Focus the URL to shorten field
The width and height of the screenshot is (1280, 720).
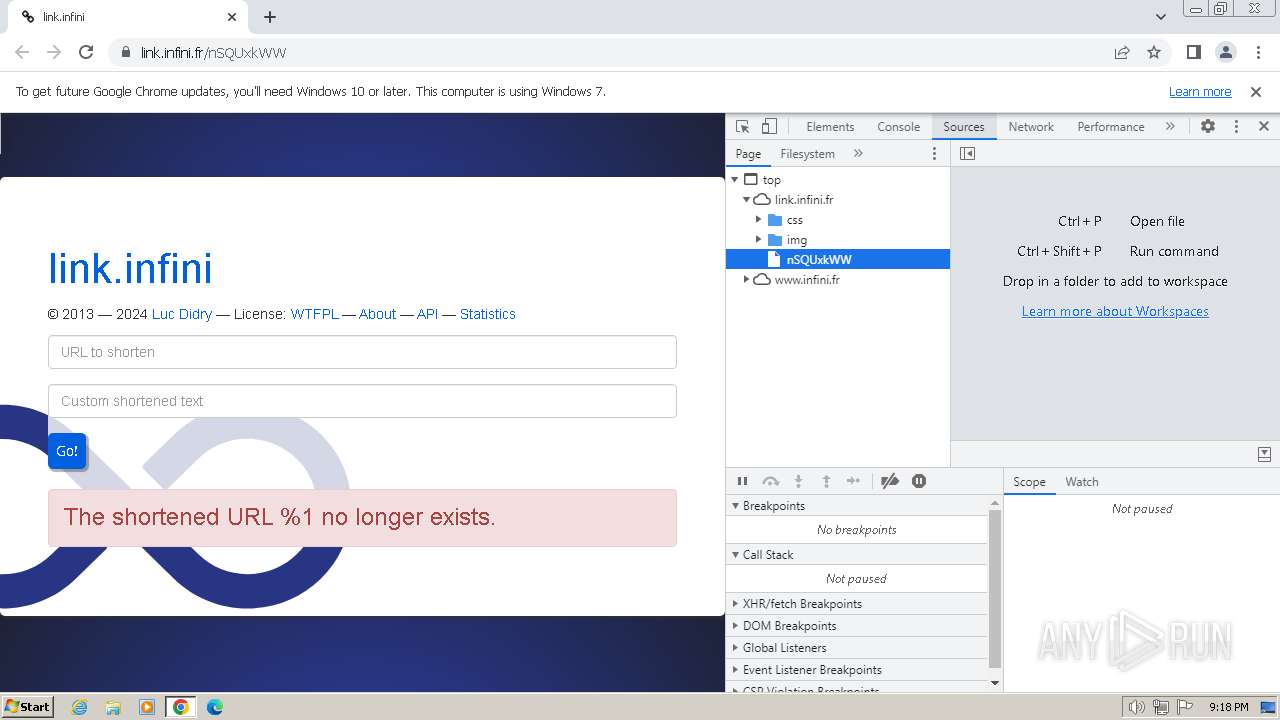[x=362, y=352]
